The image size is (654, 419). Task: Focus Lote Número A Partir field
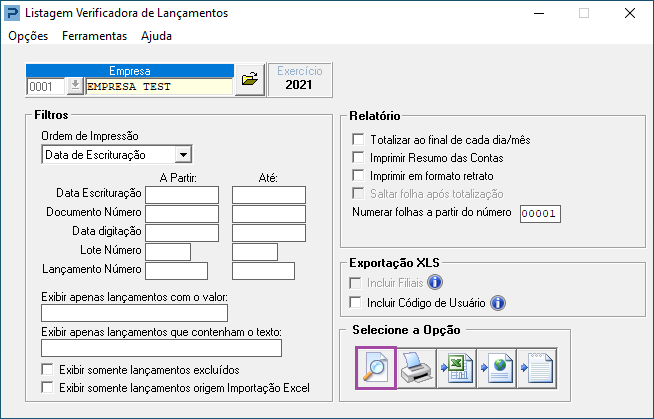[168, 252]
